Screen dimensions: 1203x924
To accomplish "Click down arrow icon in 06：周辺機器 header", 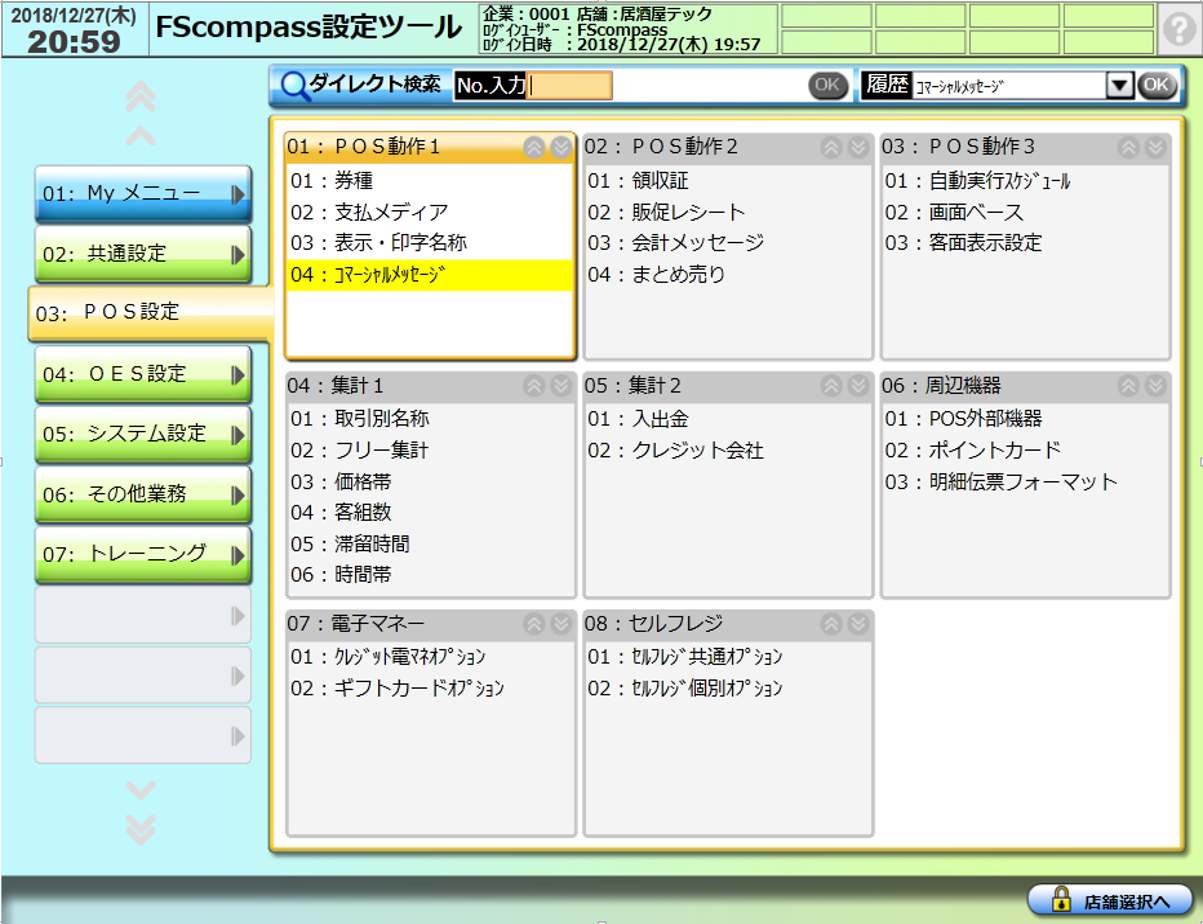I will click(x=1155, y=385).
